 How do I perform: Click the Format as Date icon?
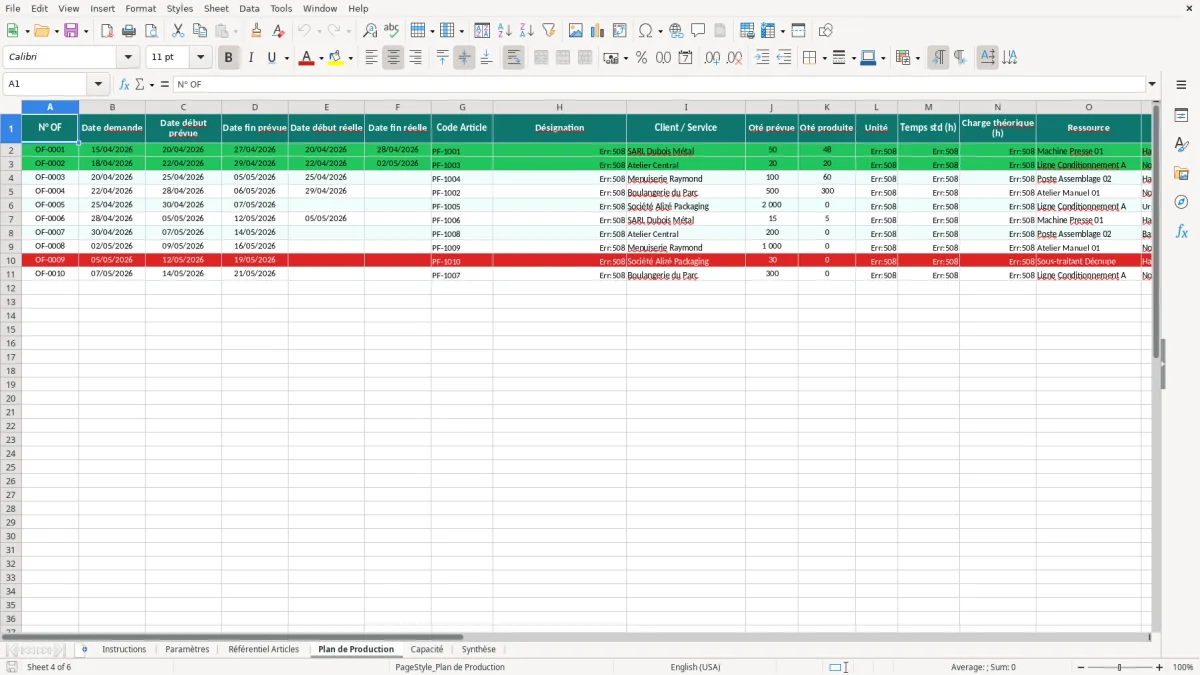[x=685, y=58]
